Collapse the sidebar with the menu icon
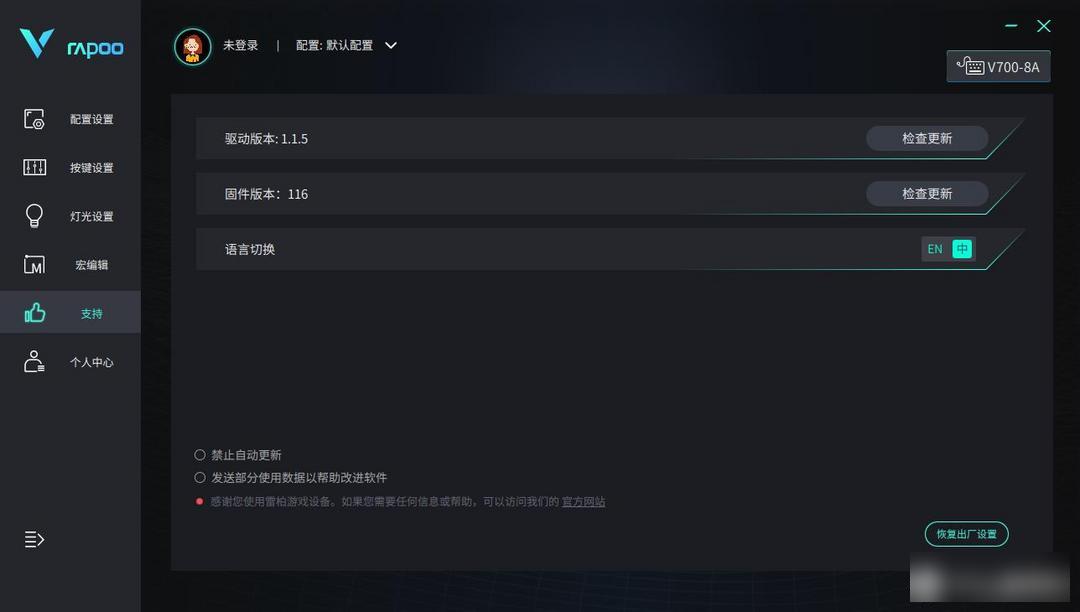Screen dimensions: 1080x612 [34, 539]
